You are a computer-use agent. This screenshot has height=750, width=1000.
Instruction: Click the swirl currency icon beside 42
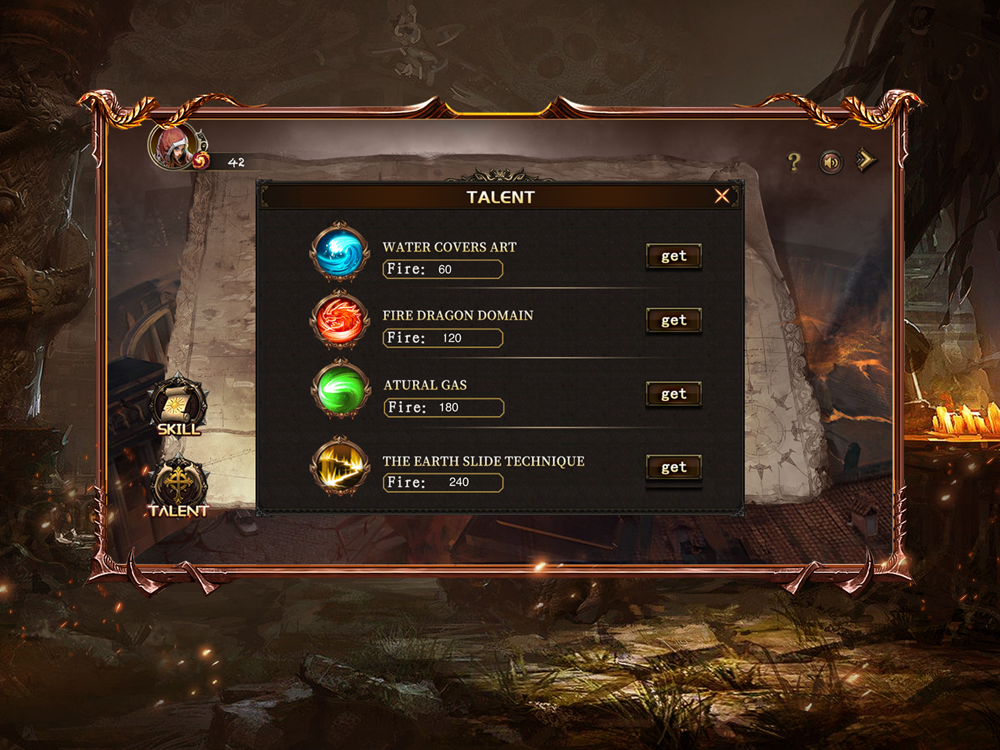(202, 159)
